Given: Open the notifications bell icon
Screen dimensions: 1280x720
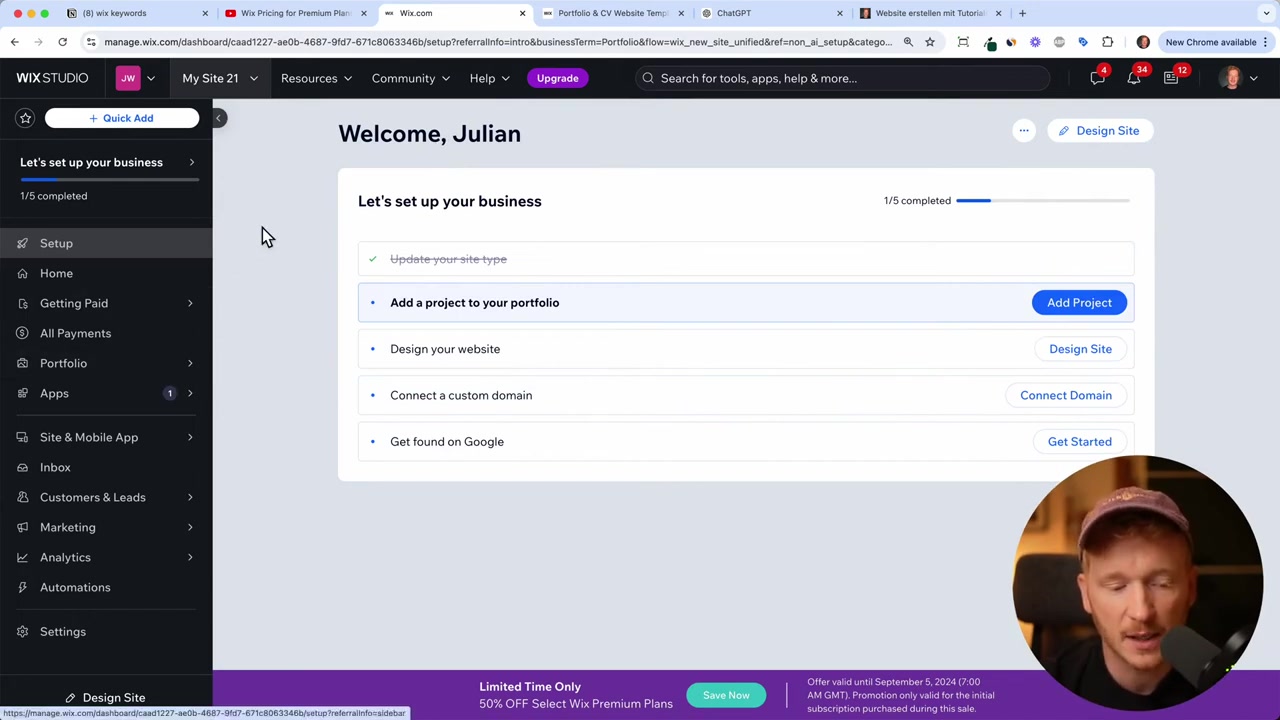Looking at the screenshot, I should pyautogui.click(x=1134, y=78).
